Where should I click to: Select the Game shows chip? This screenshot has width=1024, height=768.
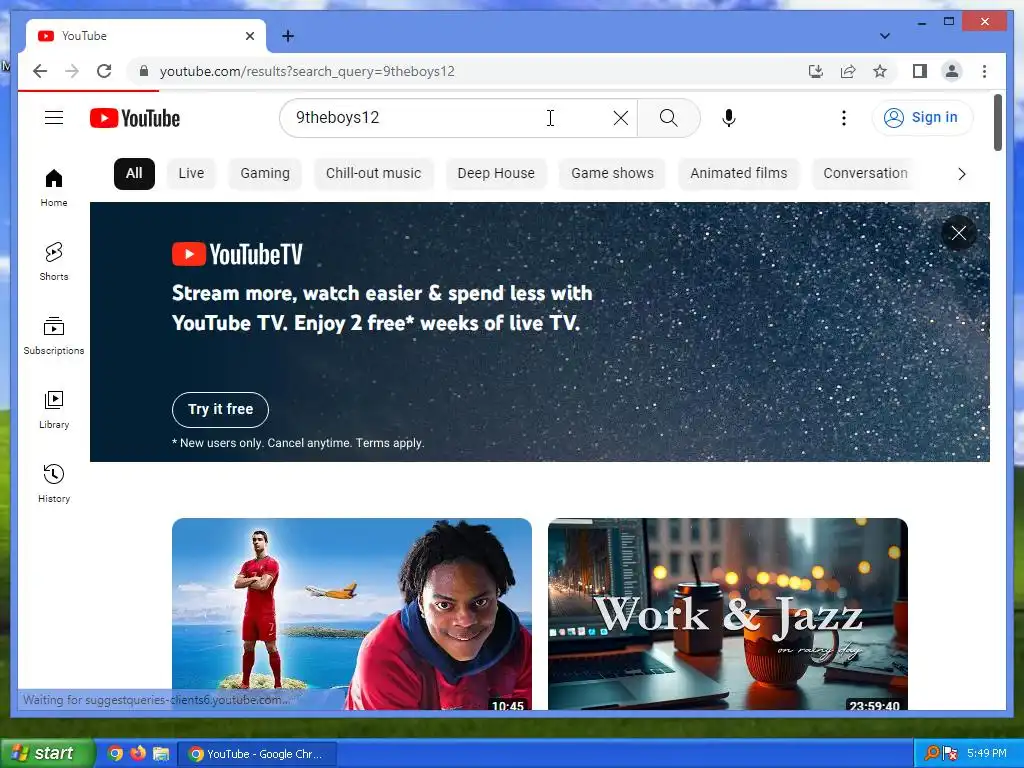click(612, 173)
